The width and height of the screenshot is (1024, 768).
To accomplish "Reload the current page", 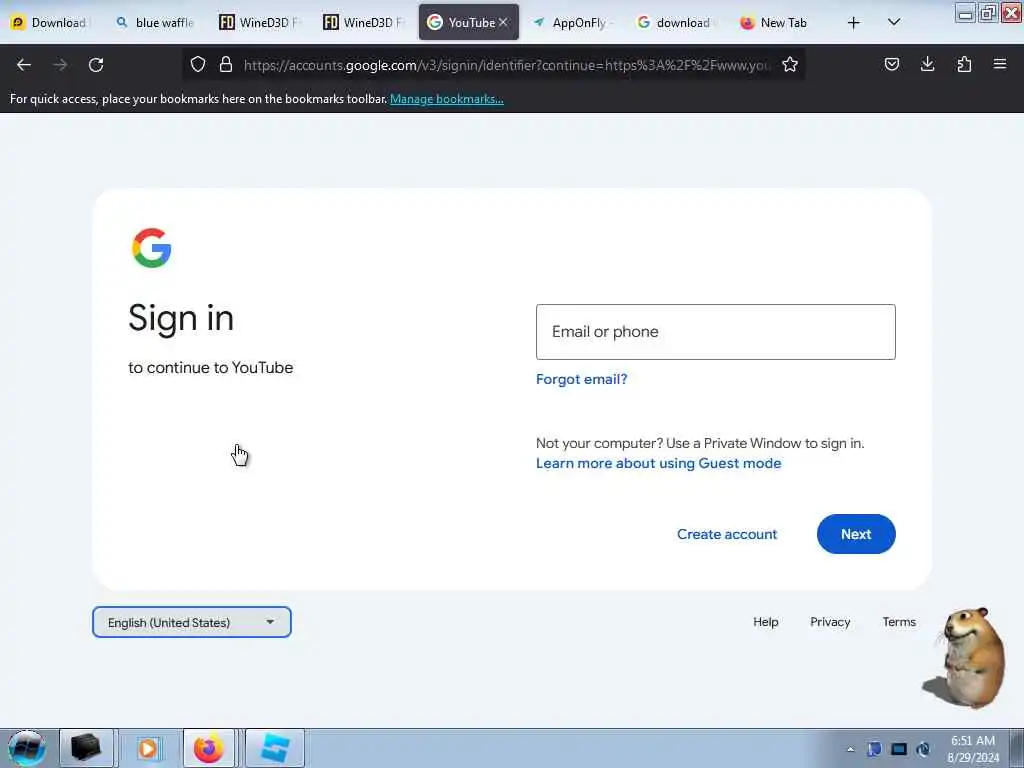I will point(96,65).
